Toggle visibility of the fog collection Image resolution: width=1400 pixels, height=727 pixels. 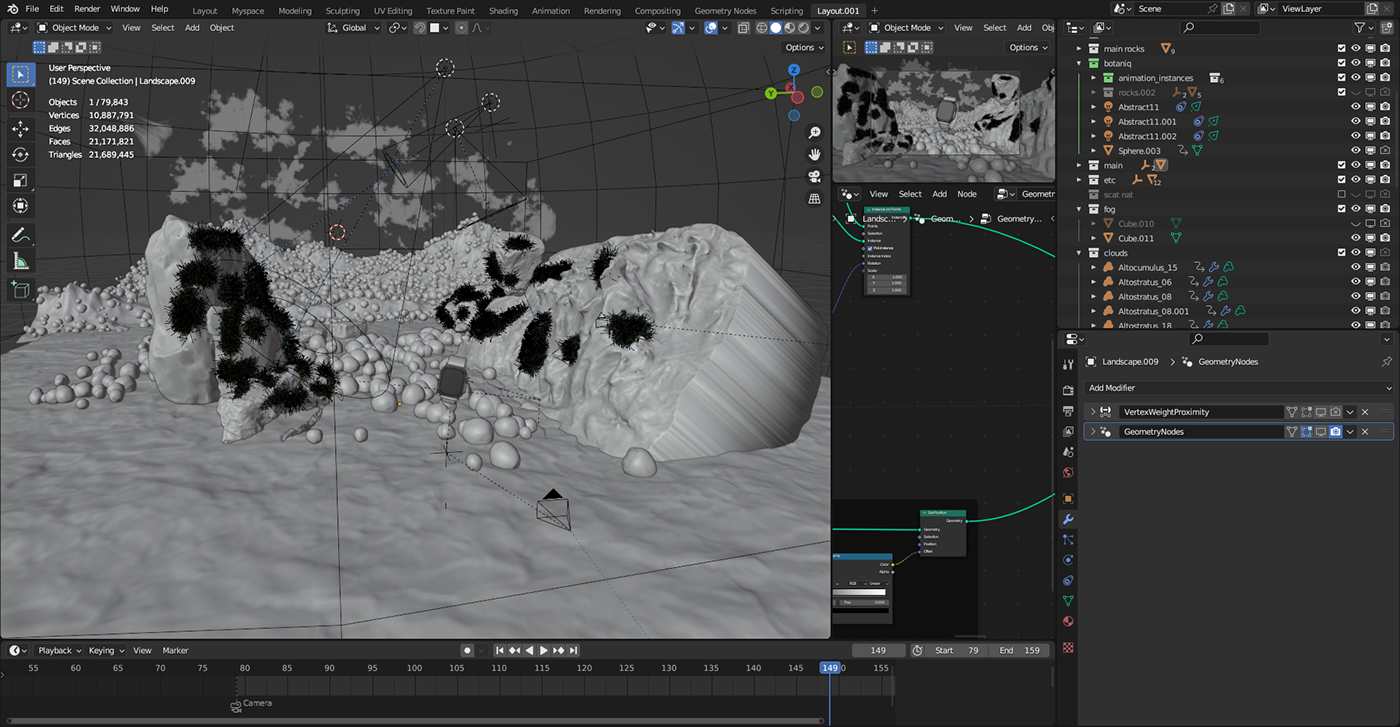pyautogui.click(x=1356, y=209)
